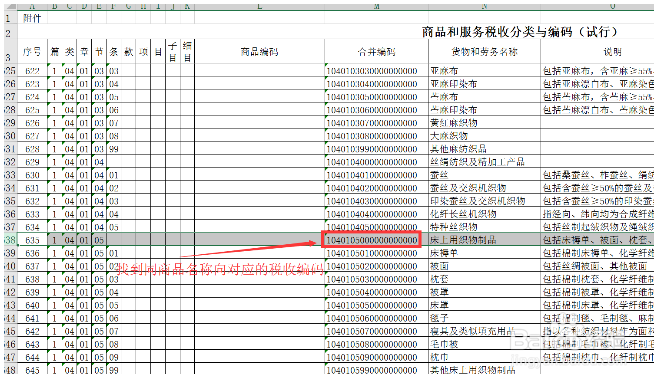Select the 亚麻印染布 name cell
Image resolution: width=665 pixels, height=384 pixels.
484,84
